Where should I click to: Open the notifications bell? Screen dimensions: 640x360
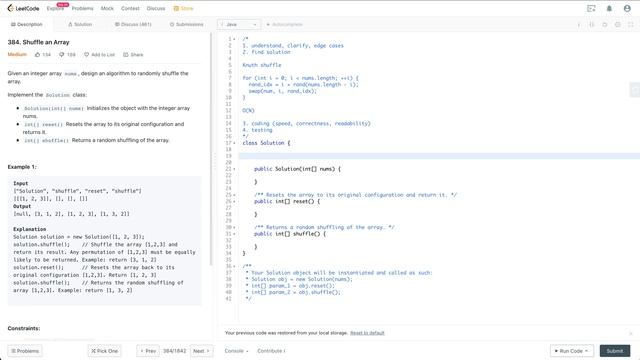[x=609, y=8]
